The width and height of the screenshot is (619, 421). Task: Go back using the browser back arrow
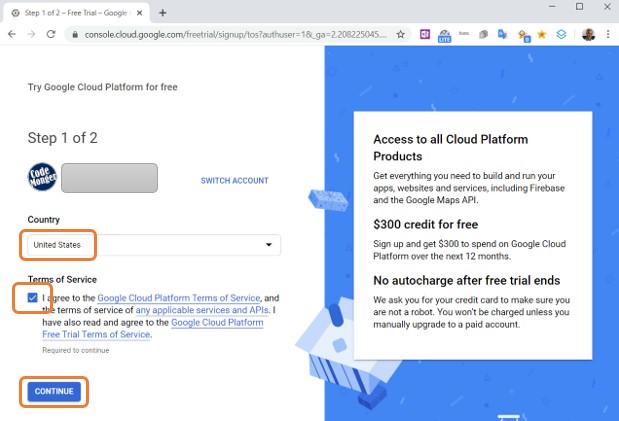point(12,34)
